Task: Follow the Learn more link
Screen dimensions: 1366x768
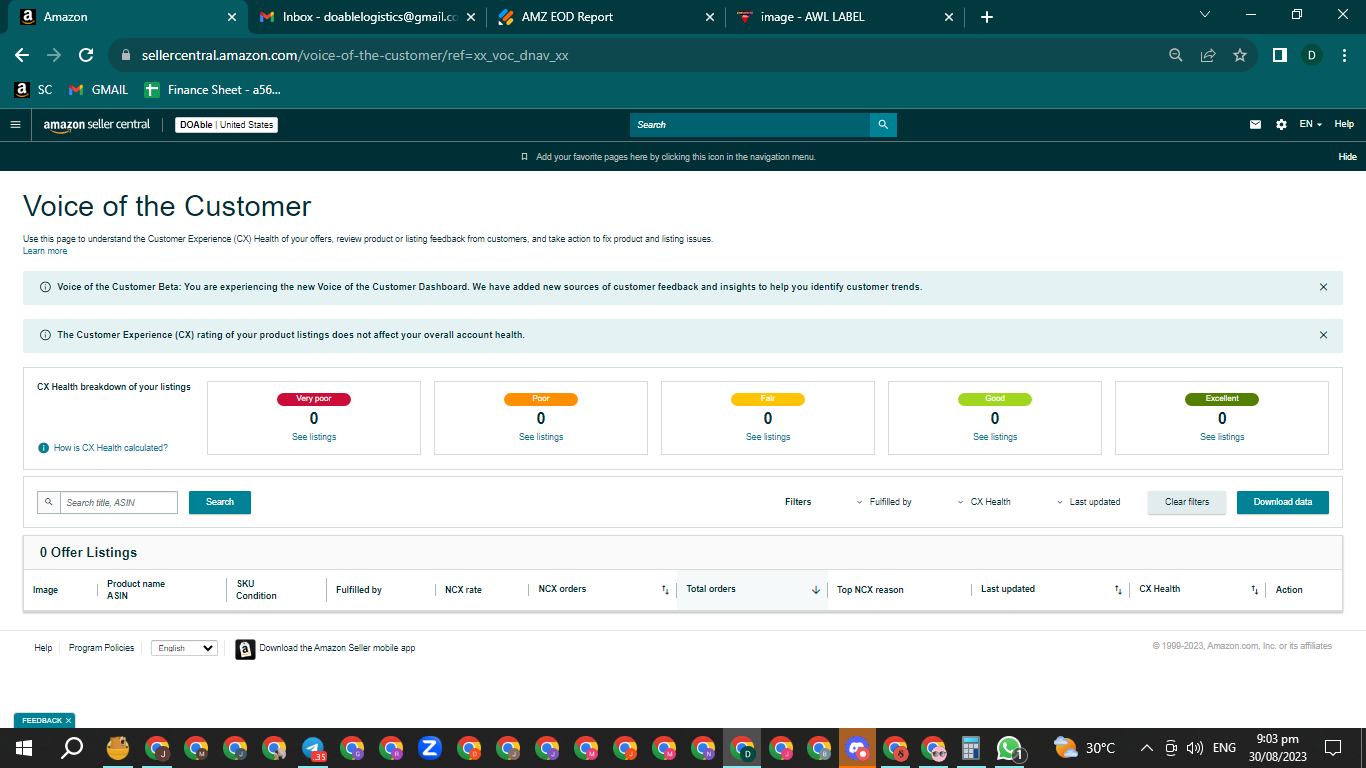Action: [45, 251]
